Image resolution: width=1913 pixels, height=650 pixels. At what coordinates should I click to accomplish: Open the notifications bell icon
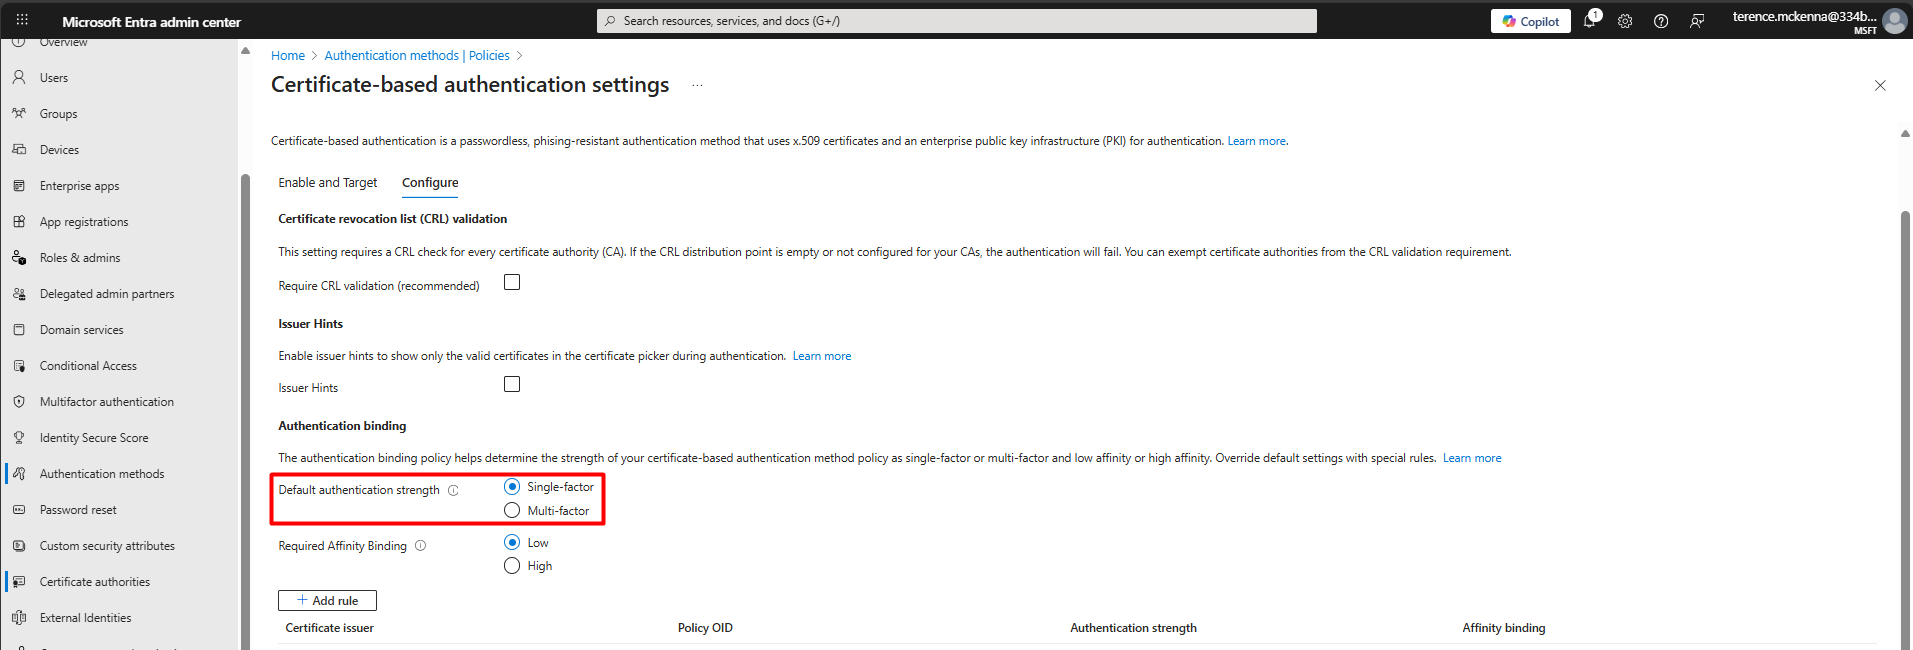[x=1589, y=21]
